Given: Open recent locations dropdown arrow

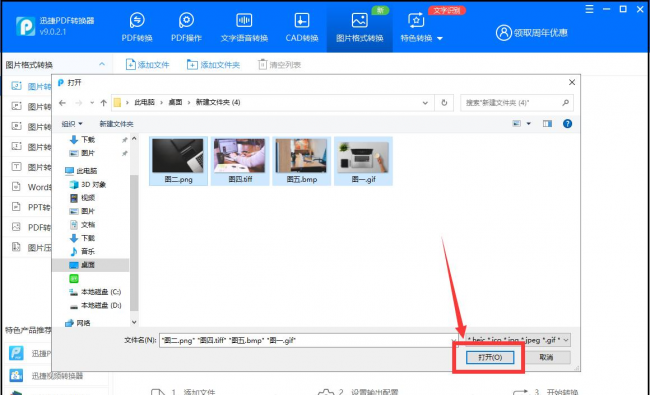Looking at the screenshot, I should pos(92,103).
